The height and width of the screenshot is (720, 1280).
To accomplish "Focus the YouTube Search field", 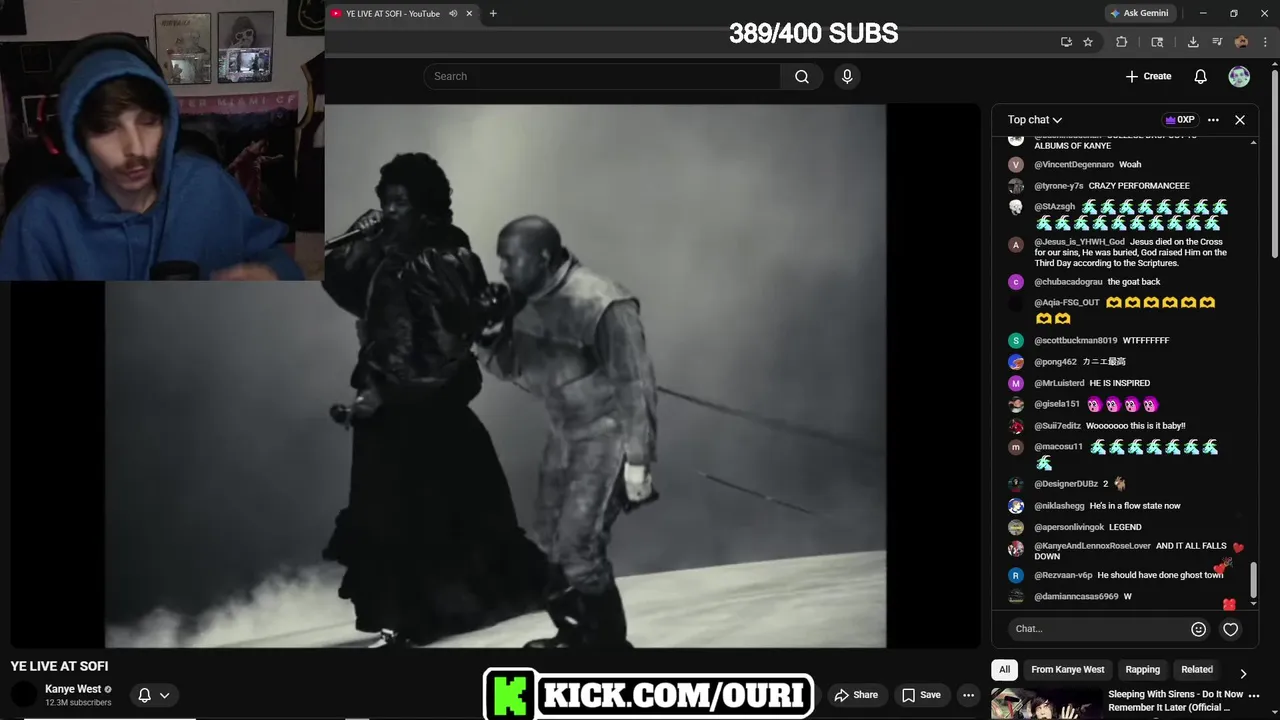I will point(602,77).
